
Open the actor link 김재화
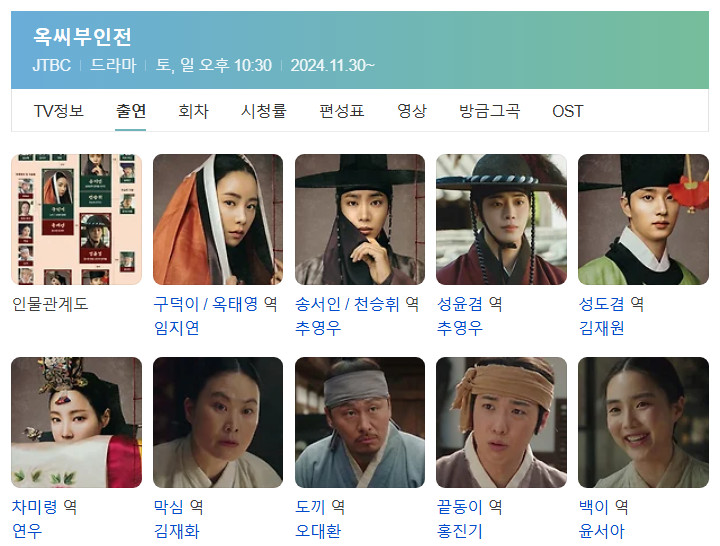click(x=176, y=531)
